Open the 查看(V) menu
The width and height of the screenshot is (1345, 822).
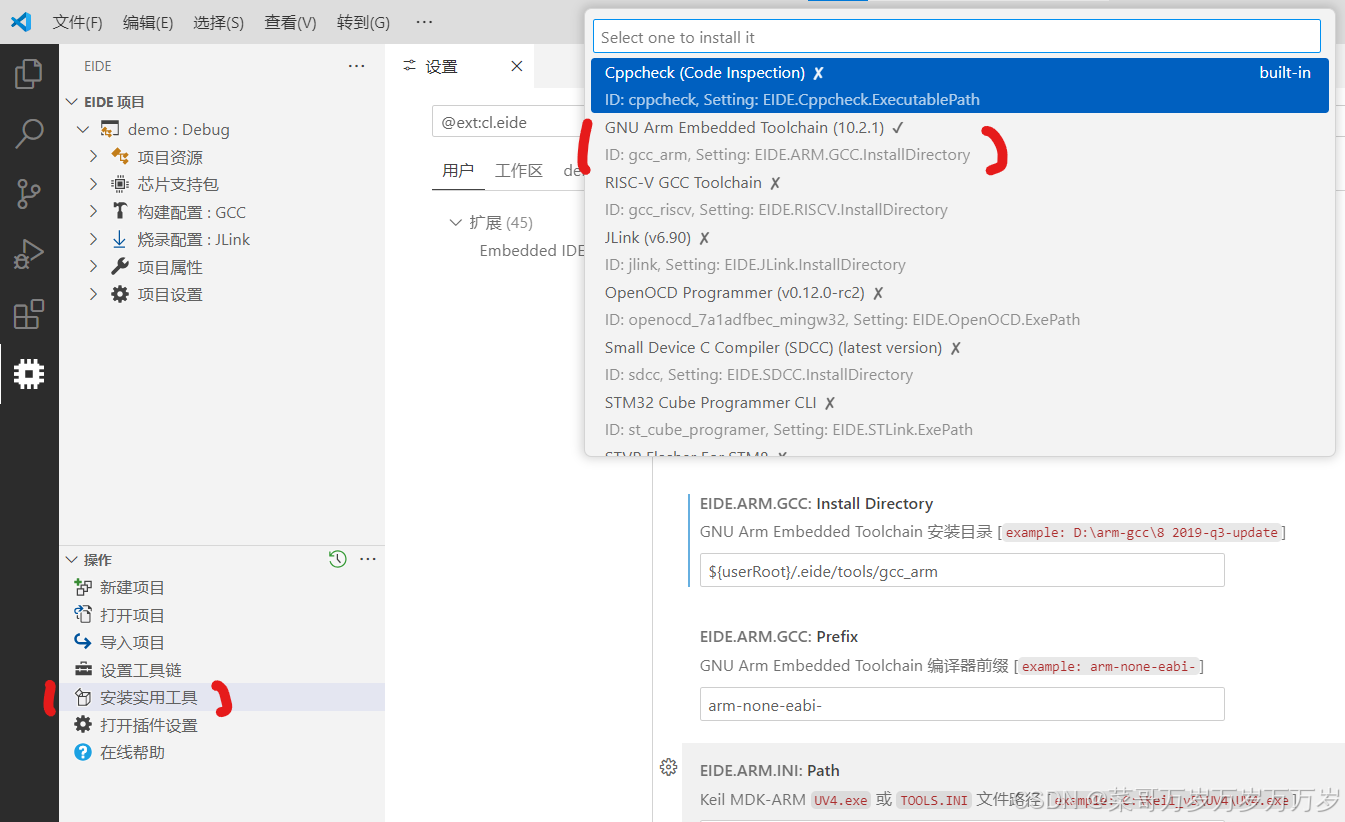pyautogui.click(x=291, y=22)
